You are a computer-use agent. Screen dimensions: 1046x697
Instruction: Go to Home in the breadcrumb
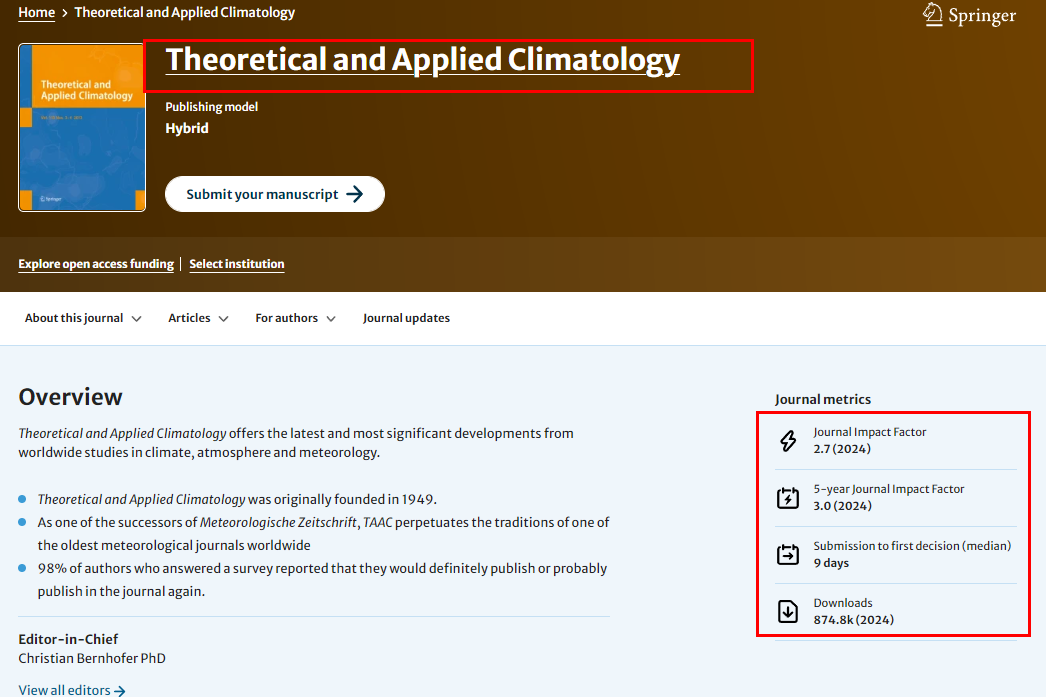coord(37,13)
